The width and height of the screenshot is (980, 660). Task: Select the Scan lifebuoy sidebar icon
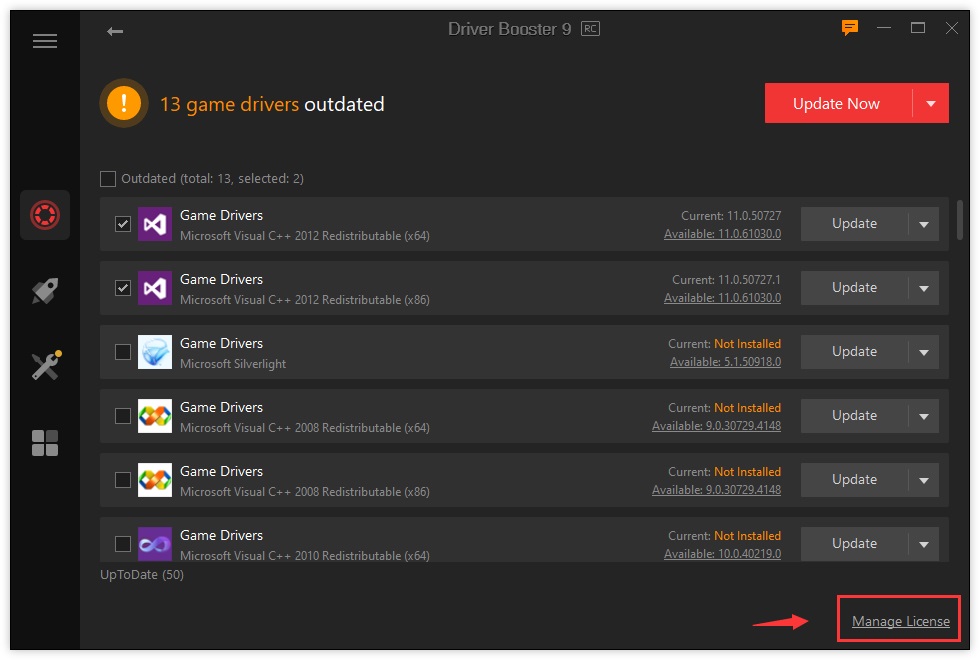(x=45, y=215)
